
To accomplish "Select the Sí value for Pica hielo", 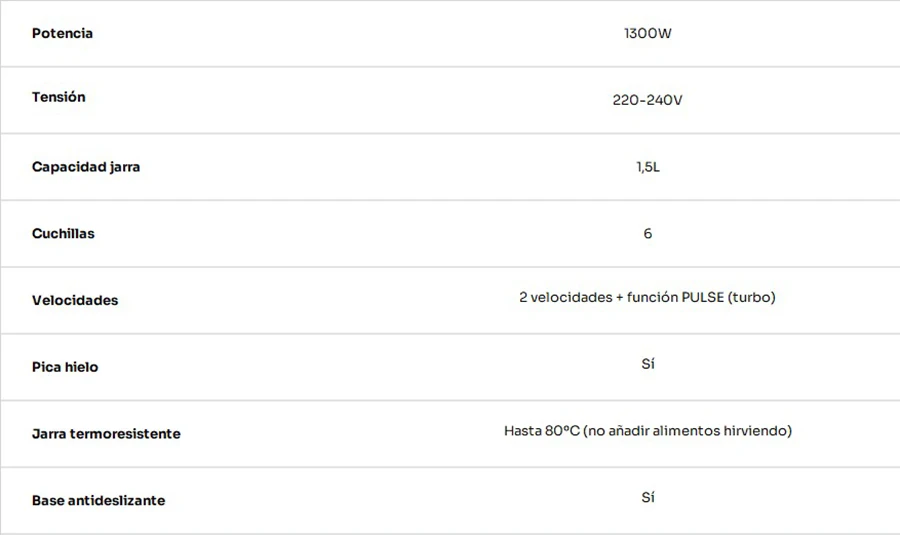I will pyautogui.click(x=647, y=364).
